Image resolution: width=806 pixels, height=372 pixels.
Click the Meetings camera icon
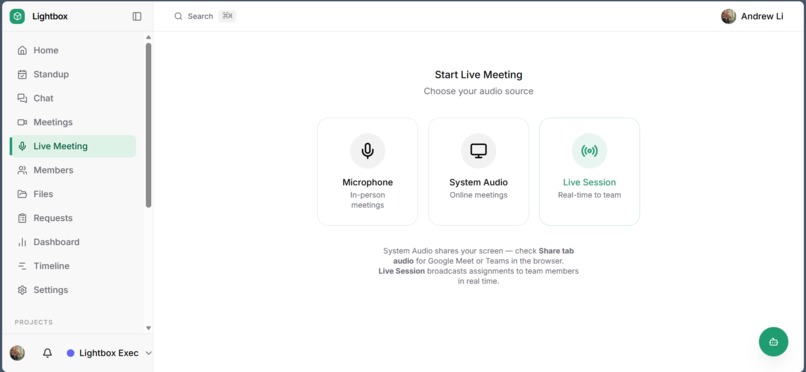point(22,122)
